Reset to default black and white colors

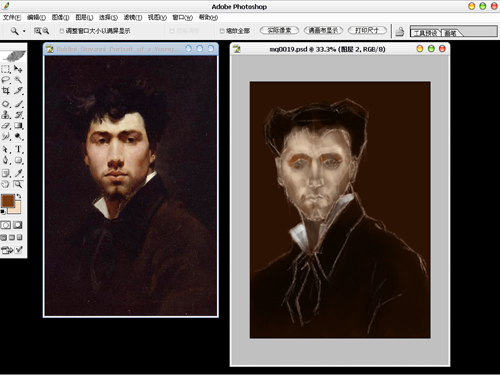3,211
